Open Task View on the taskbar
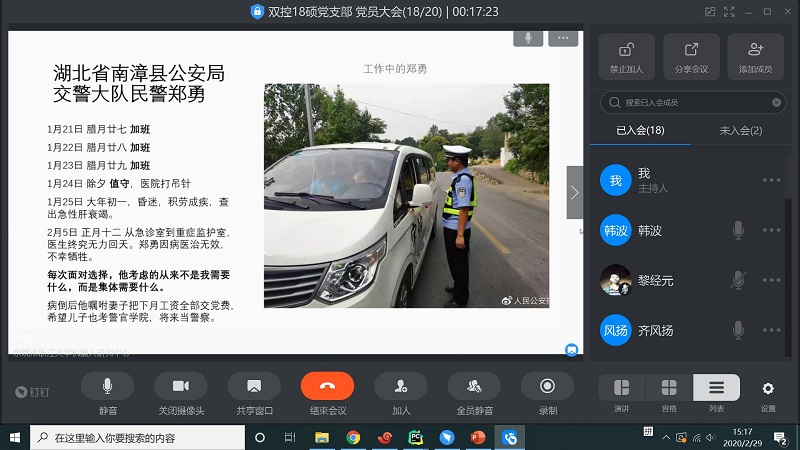The width and height of the screenshot is (800, 450). click(290, 438)
